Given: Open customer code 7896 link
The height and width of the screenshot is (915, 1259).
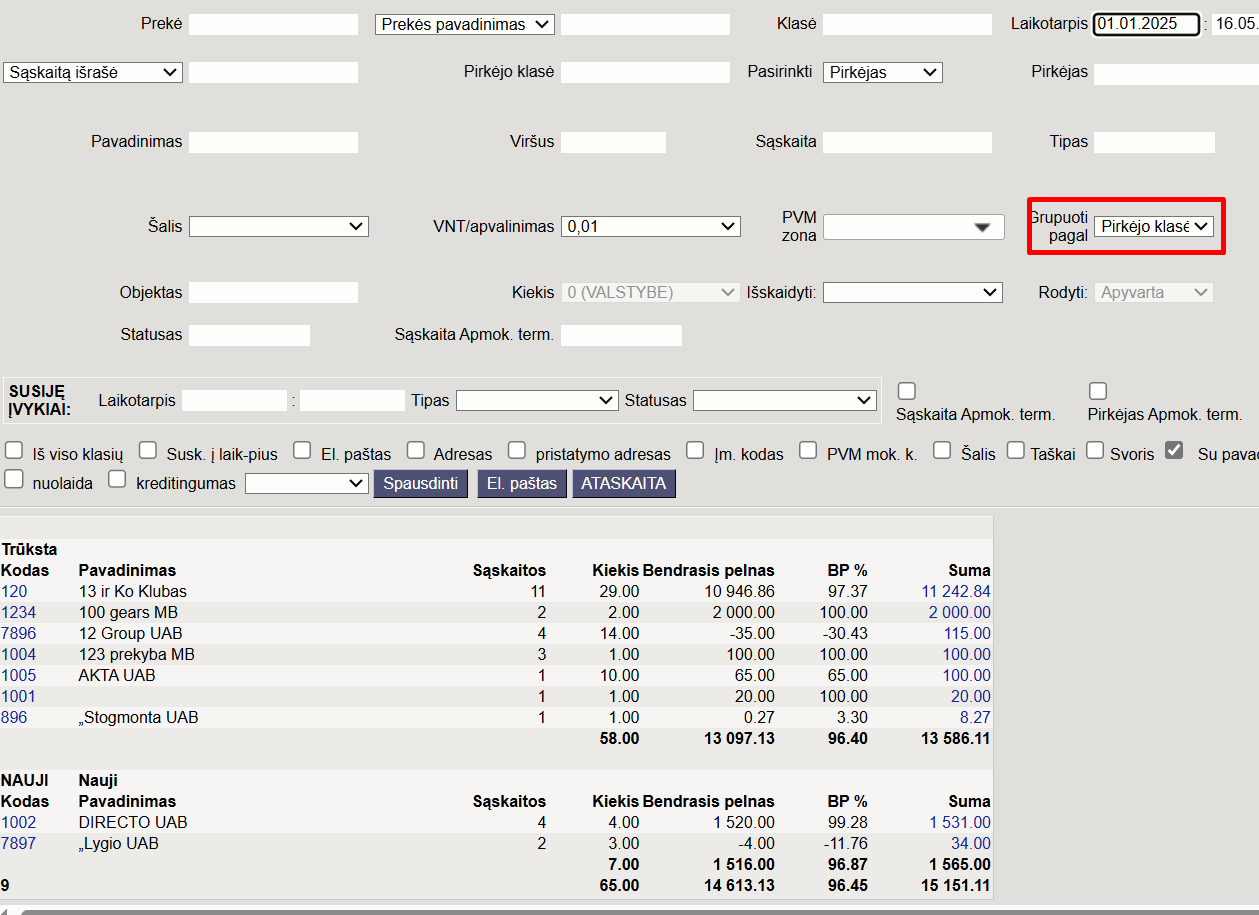Looking at the screenshot, I should (x=18, y=633).
